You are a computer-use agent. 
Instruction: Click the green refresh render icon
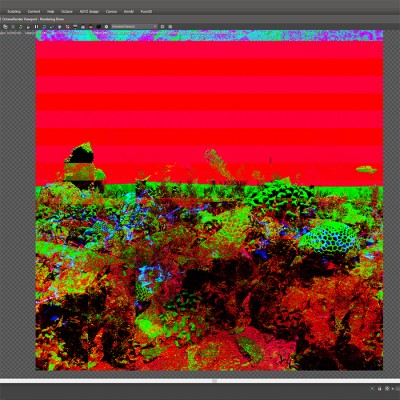click(x=20, y=27)
